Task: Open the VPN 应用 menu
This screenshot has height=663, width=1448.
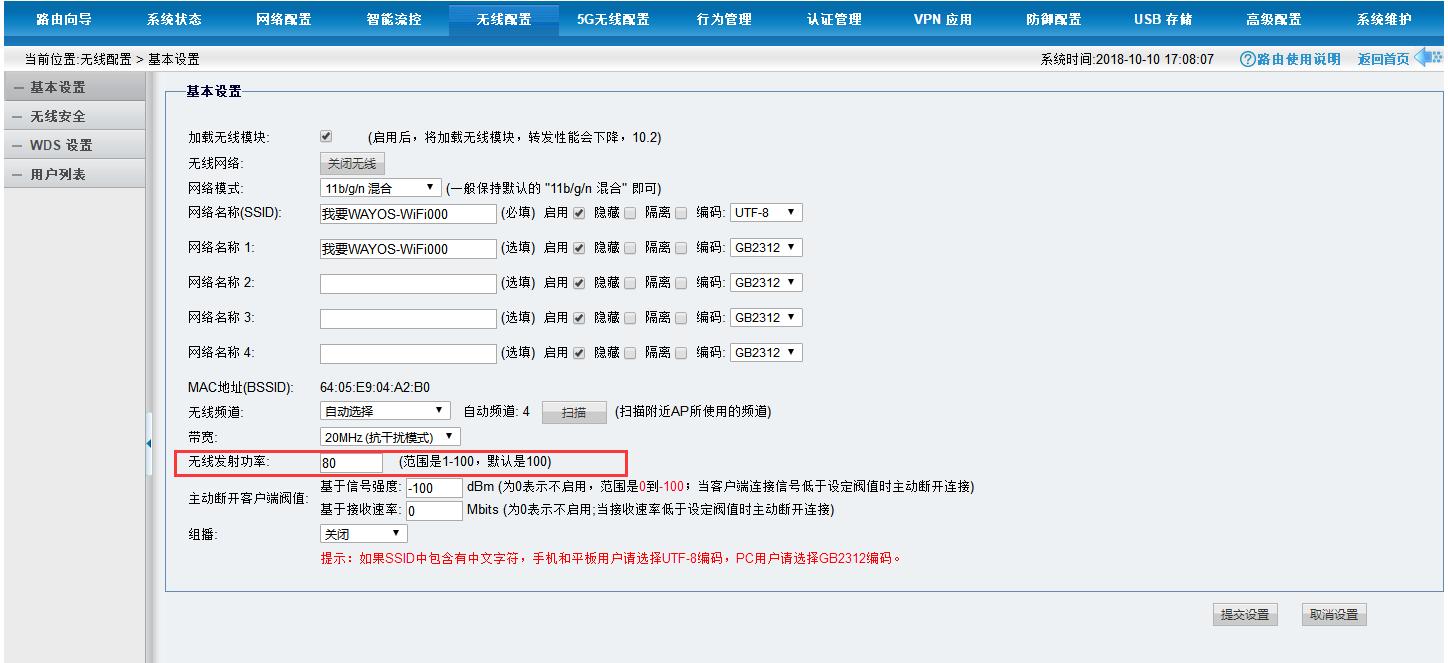Action: point(942,17)
